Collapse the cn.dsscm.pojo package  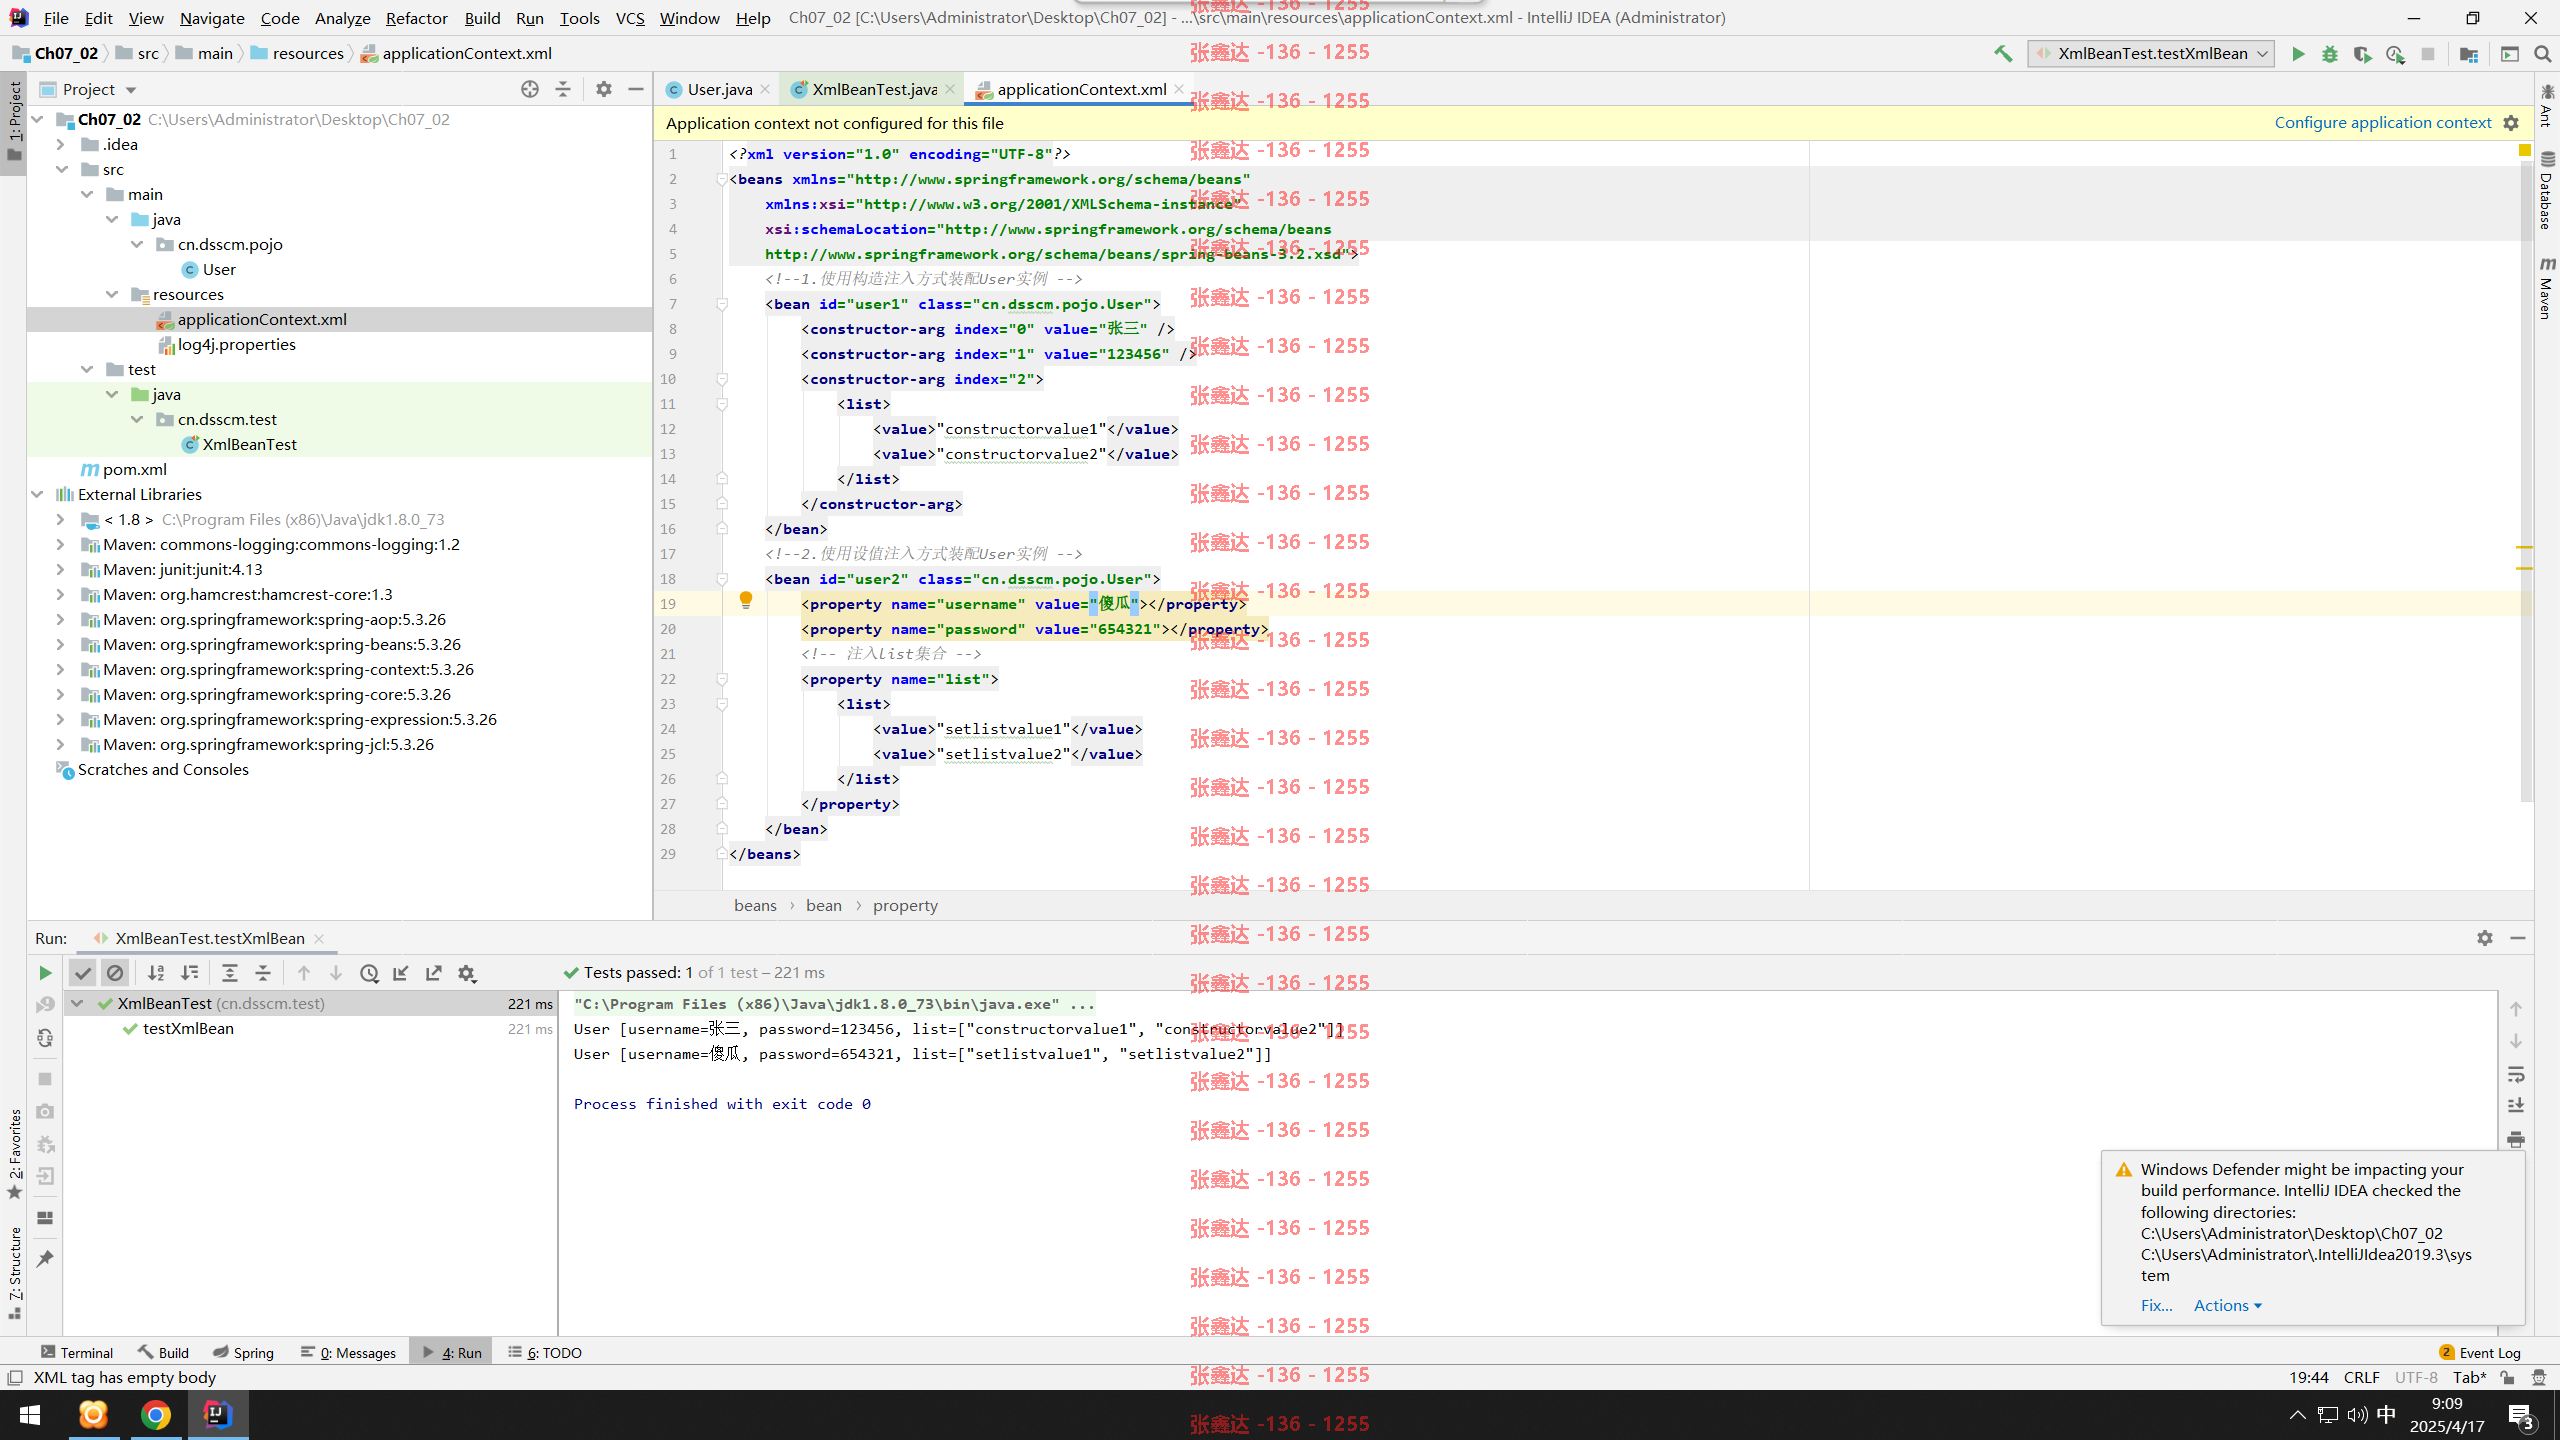pos(137,244)
